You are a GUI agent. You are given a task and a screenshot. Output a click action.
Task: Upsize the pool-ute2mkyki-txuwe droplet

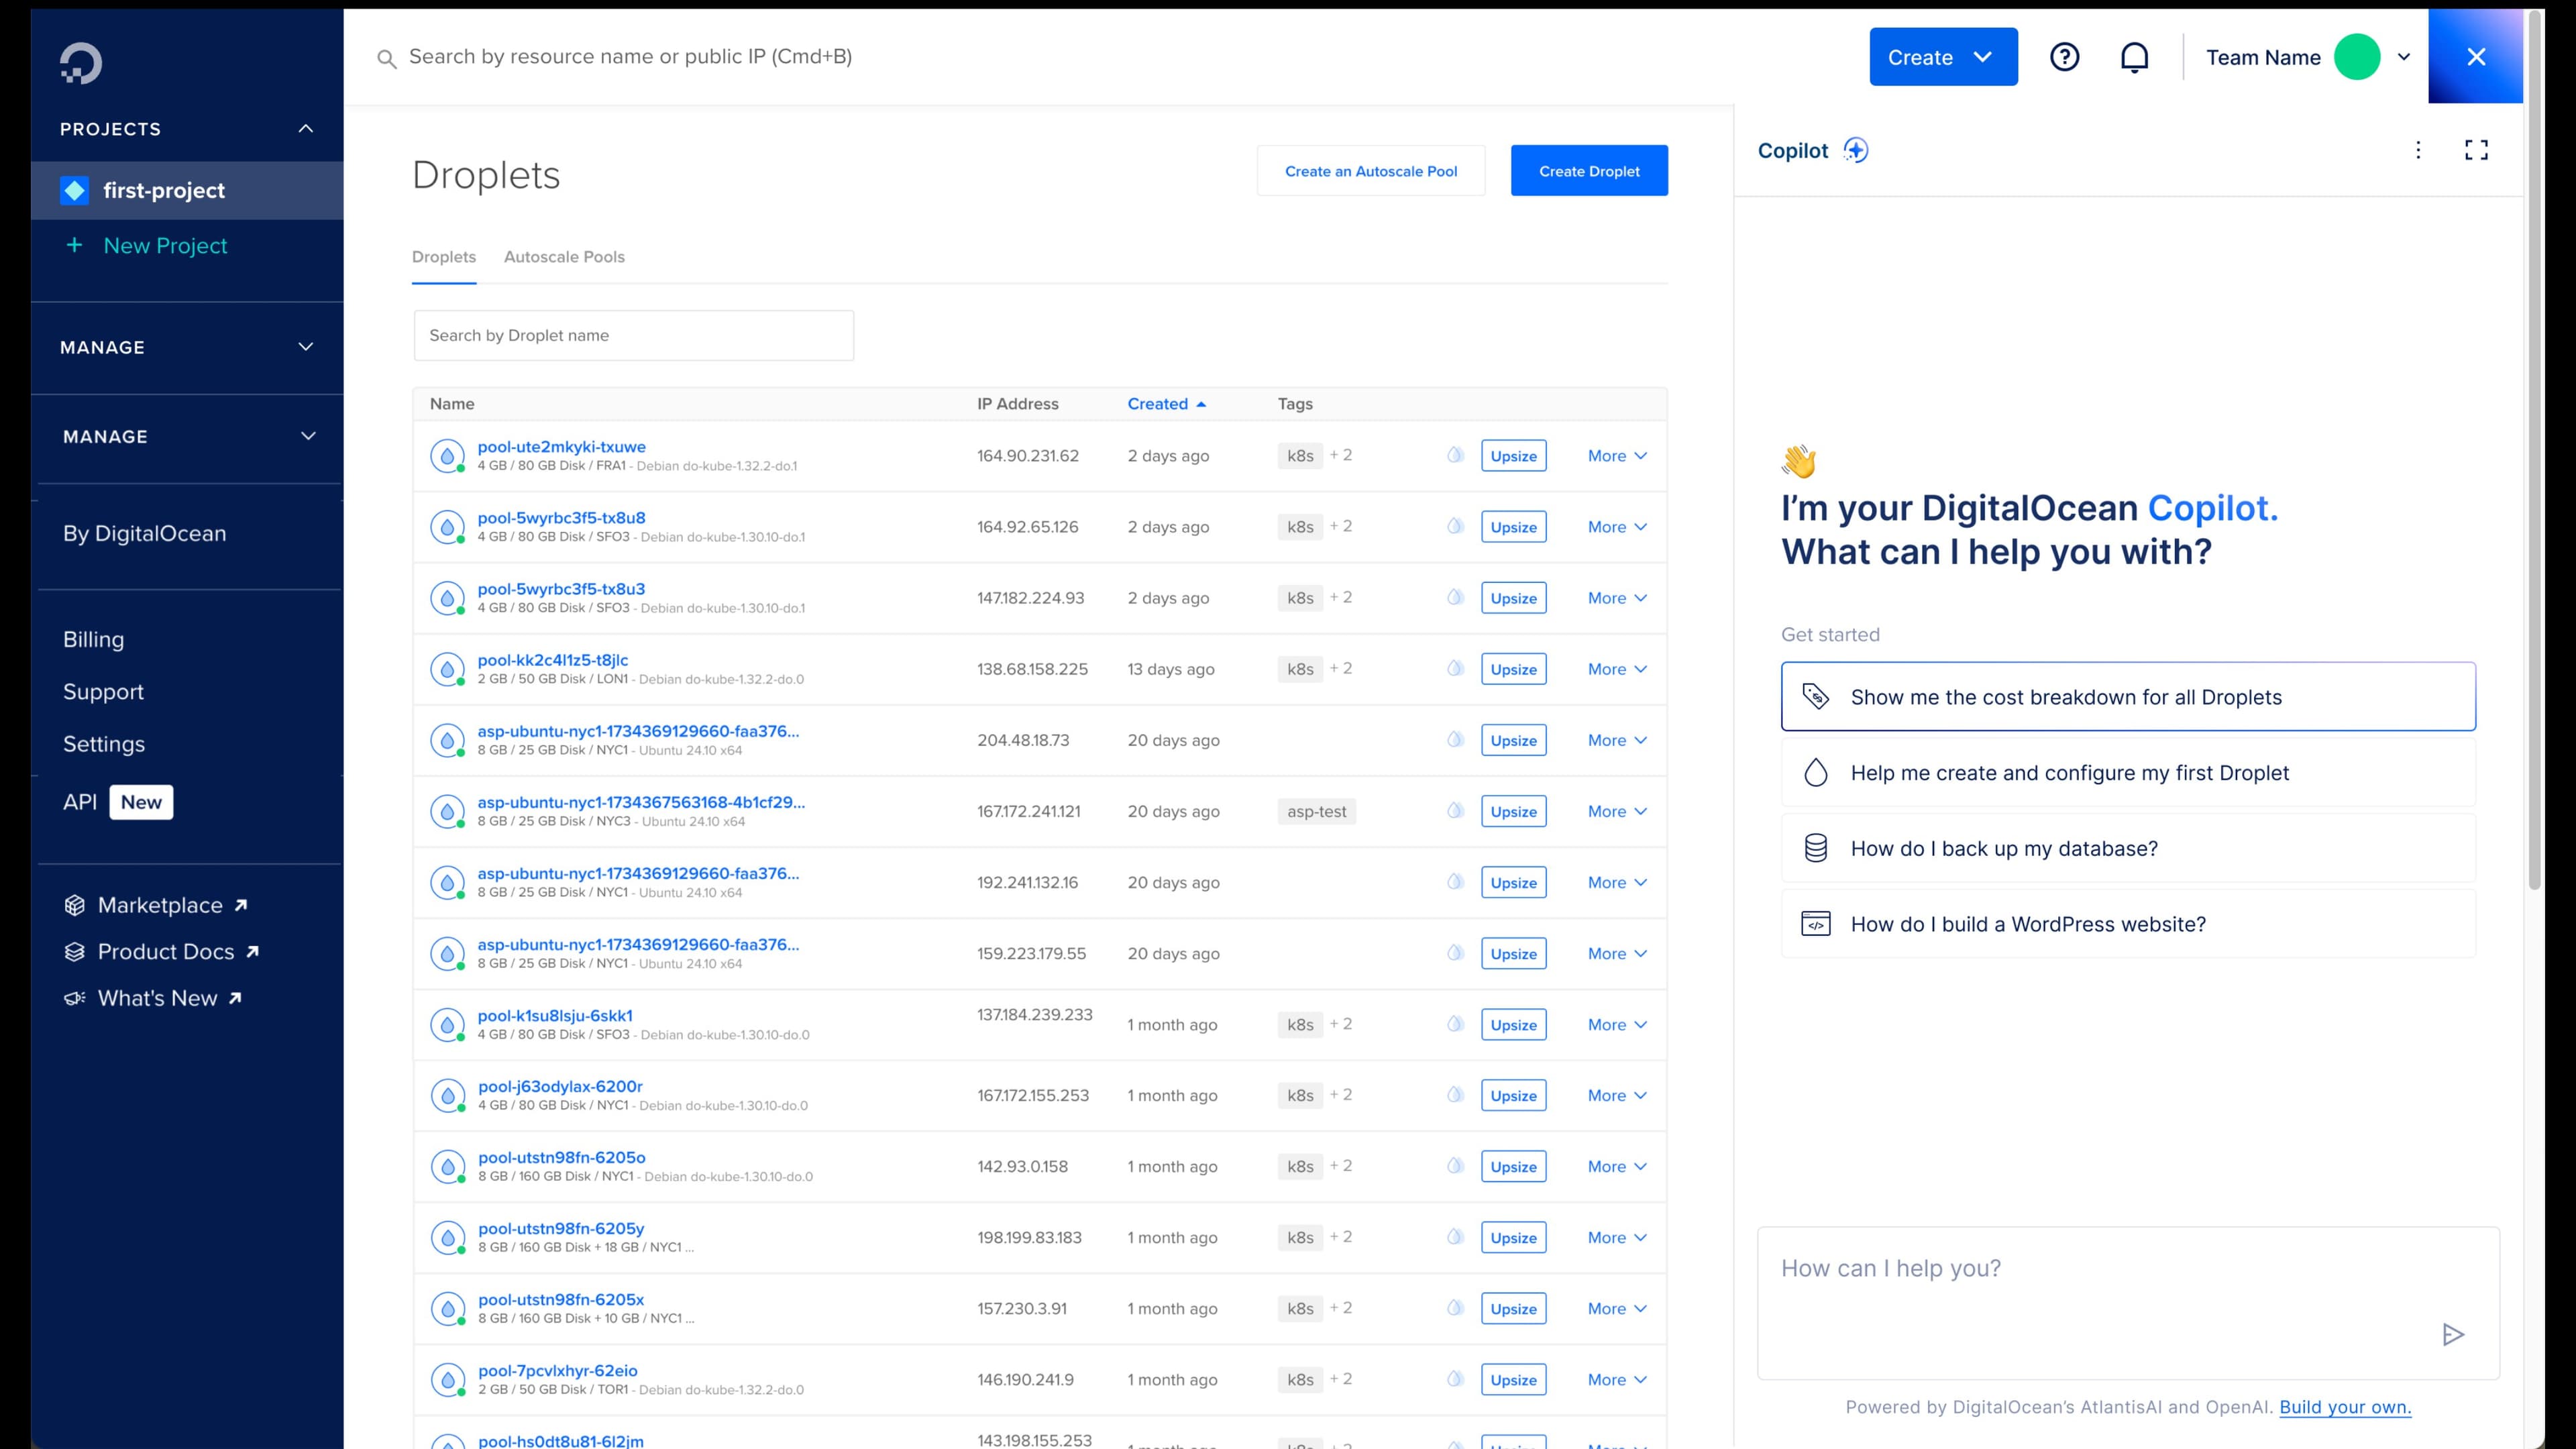coord(1513,456)
